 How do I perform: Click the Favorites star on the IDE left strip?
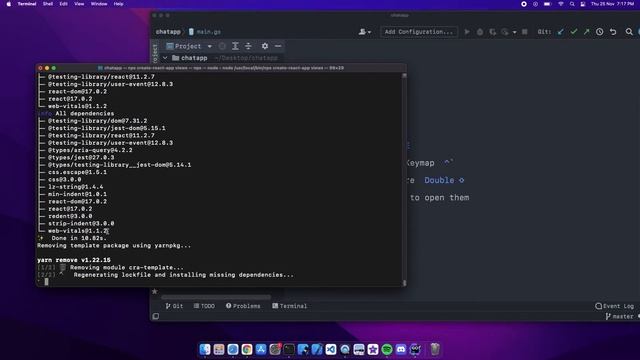pyautogui.click(x=155, y=291)
